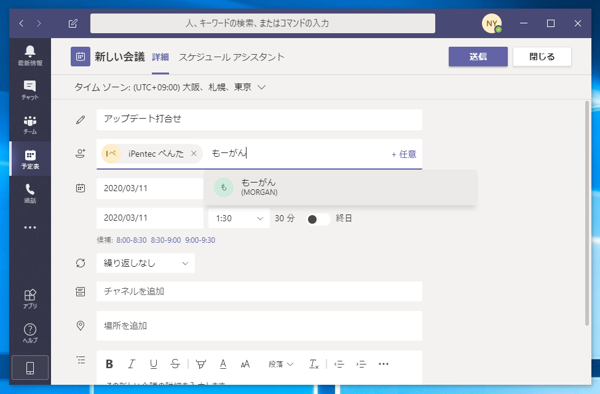Open more formatting options ellipsis
This screenshot has width=600, height=394.
383,364
